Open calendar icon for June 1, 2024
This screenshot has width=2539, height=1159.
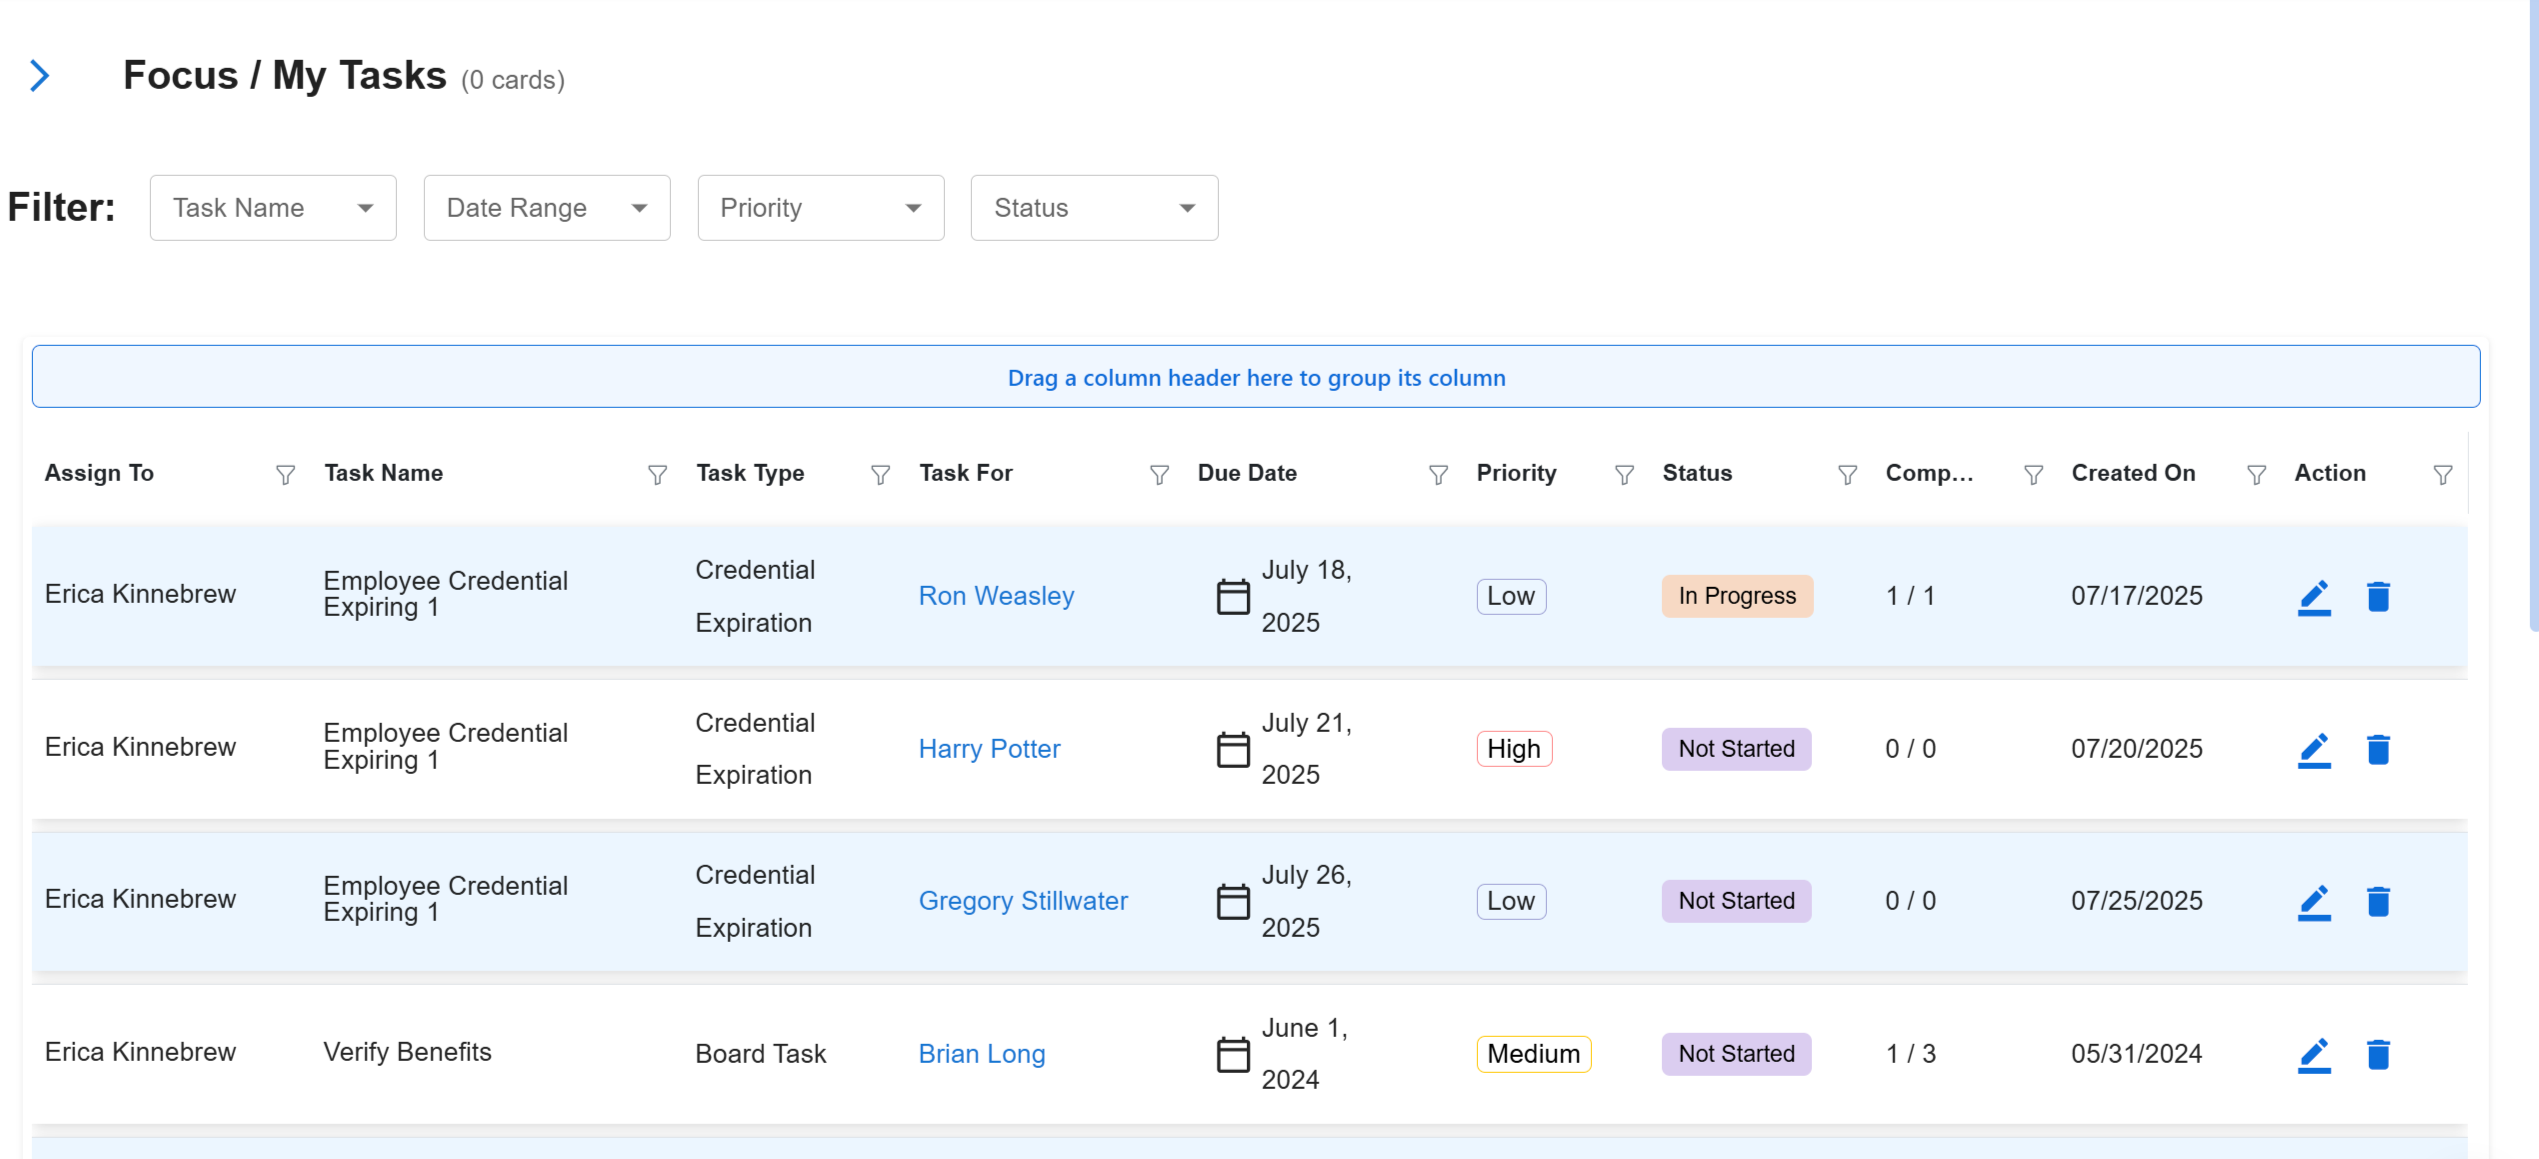[x=1232, y=1055]
